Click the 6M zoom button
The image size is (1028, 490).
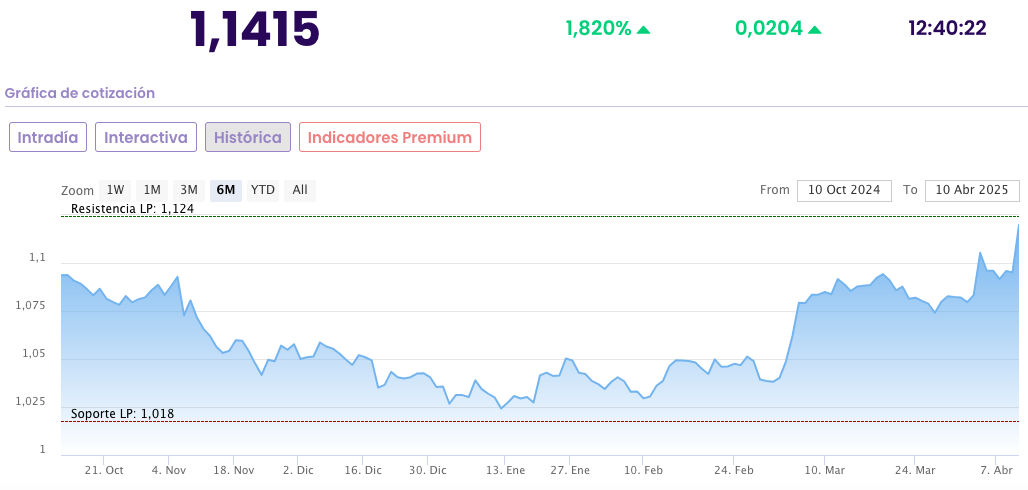(226, 190)
